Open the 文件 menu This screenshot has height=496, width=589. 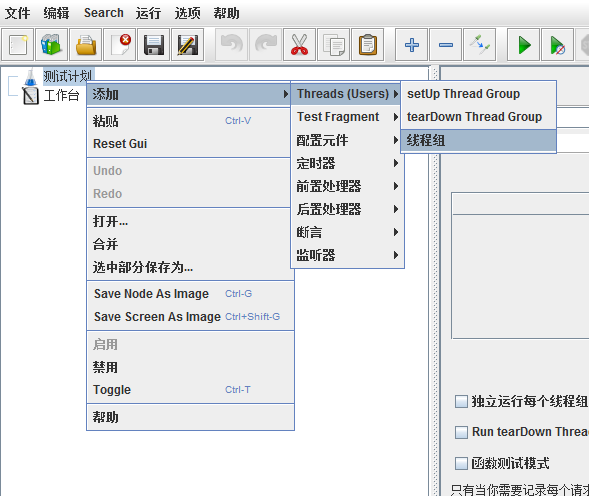(x=17, y=13)
